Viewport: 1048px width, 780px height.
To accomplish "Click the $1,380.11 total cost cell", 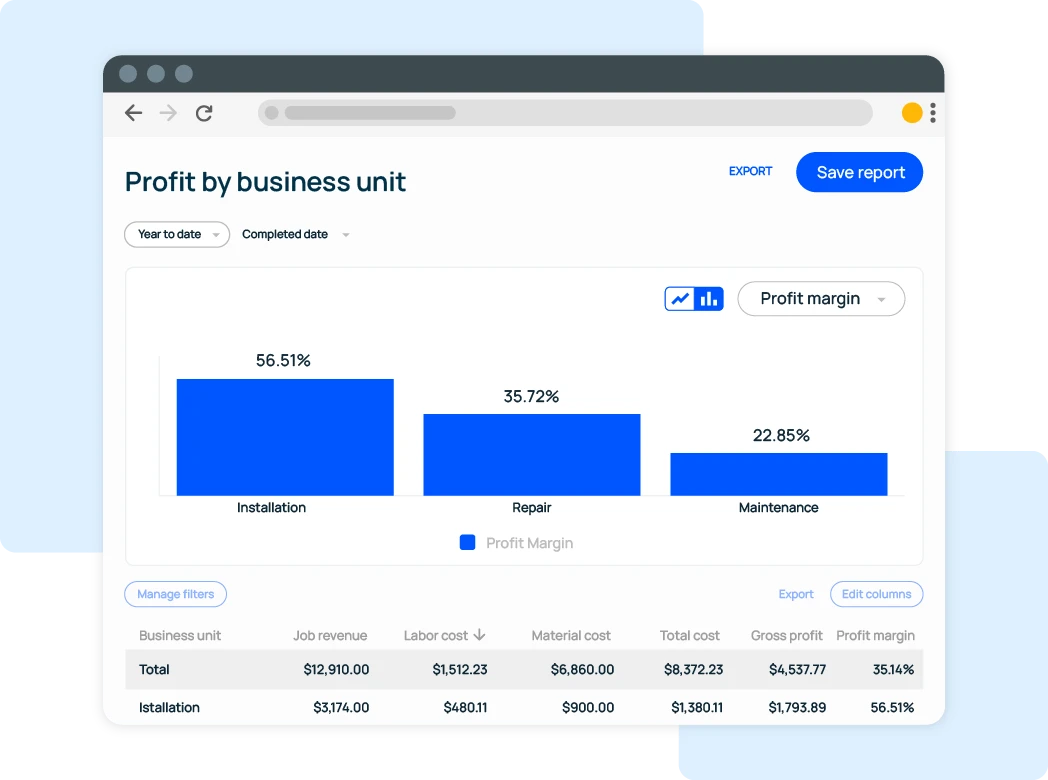I will coord(697,707).
